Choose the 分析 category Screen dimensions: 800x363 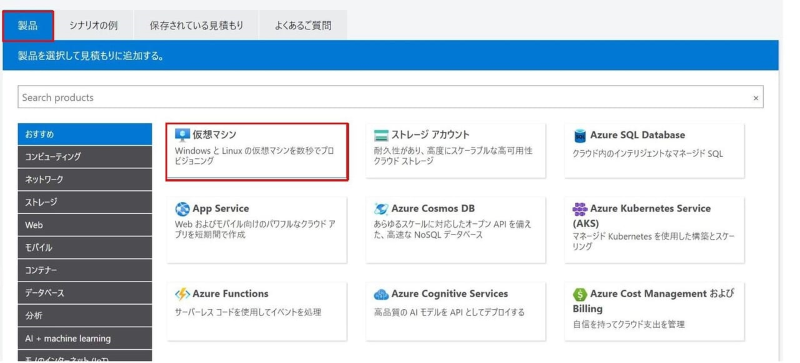(85, 316)
